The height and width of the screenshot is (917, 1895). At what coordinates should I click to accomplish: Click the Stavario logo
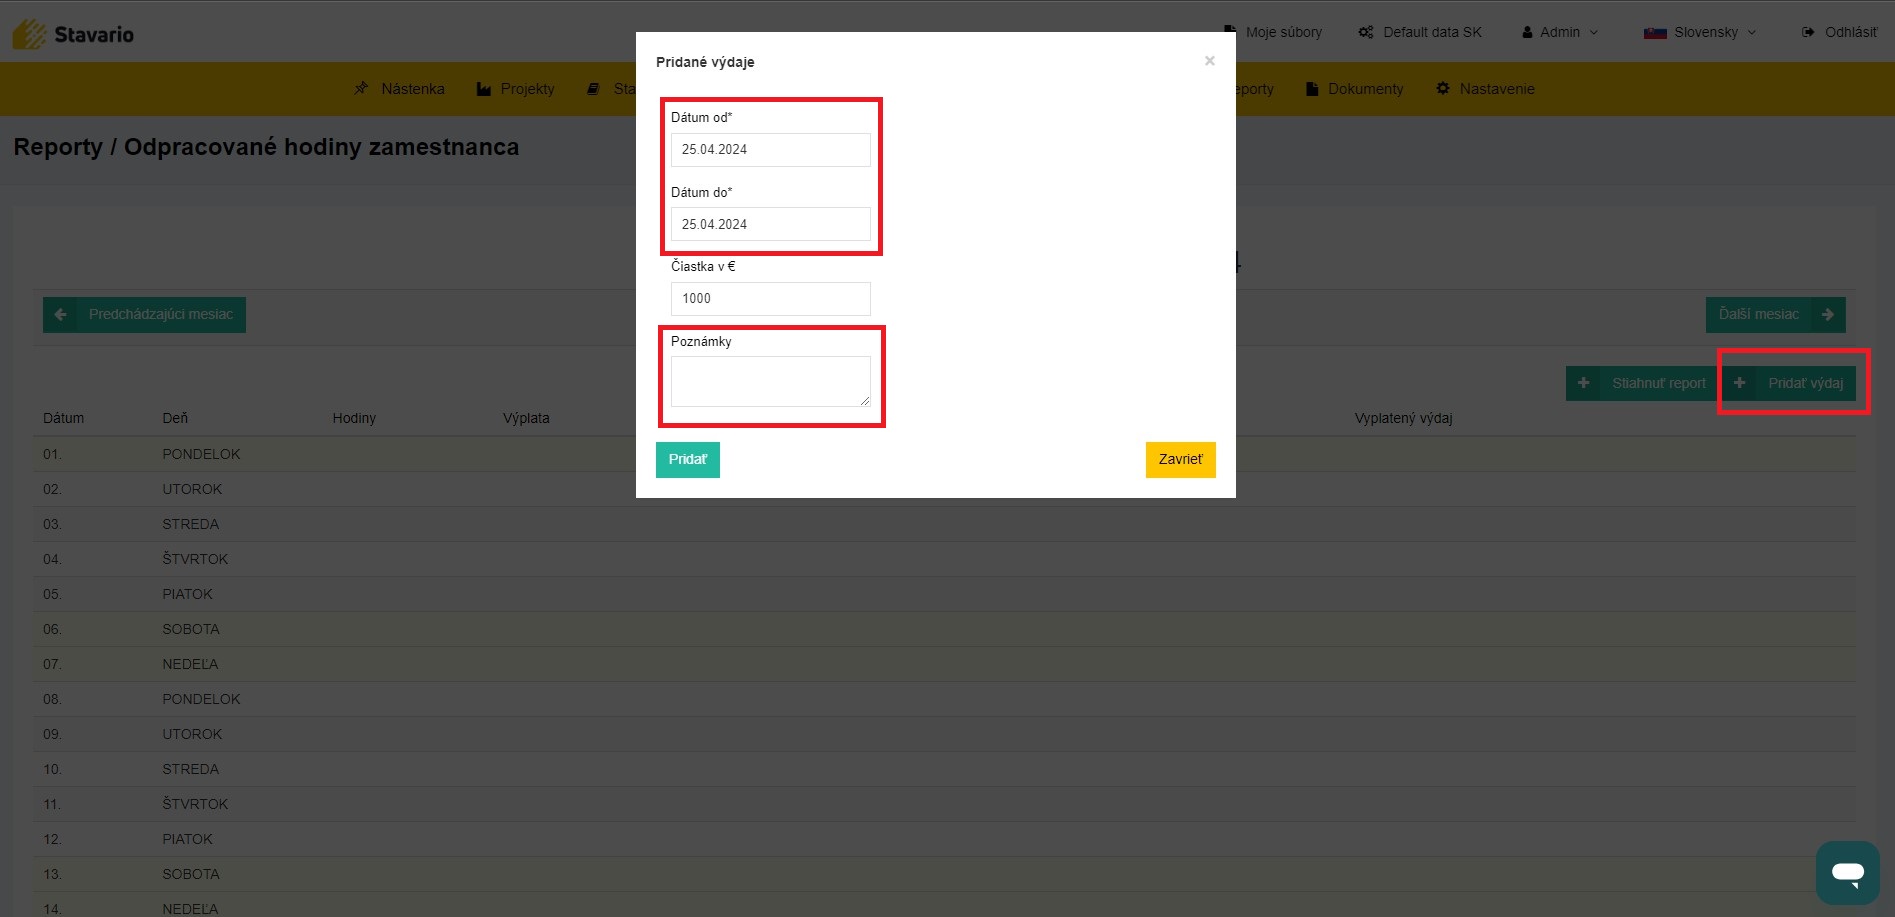pos(73,34)
